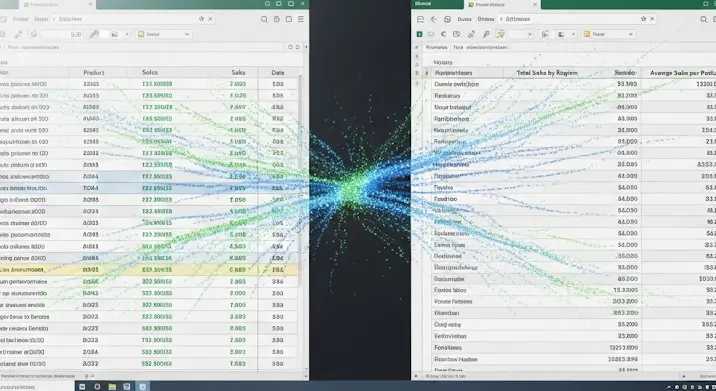Click the left window's formula bar field
This screenshot has height=391, width=716.
(x=144, y=47)
